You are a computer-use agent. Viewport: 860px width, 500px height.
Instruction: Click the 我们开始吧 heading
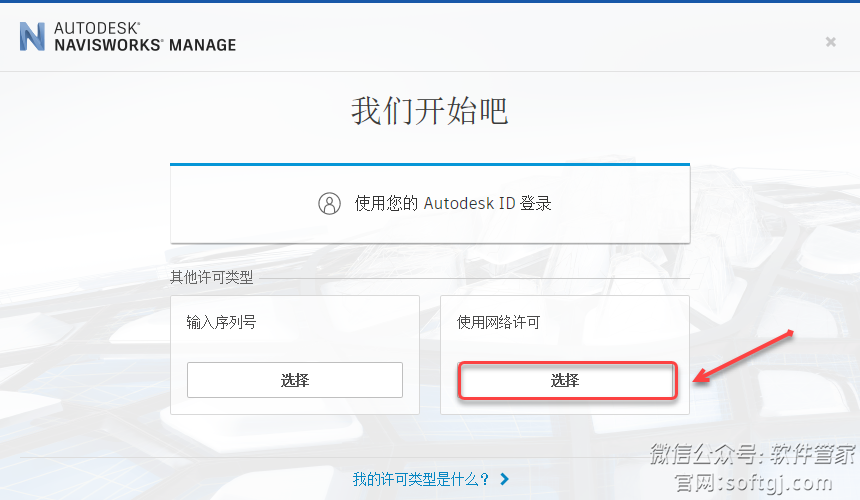click(x=430, y=111)
